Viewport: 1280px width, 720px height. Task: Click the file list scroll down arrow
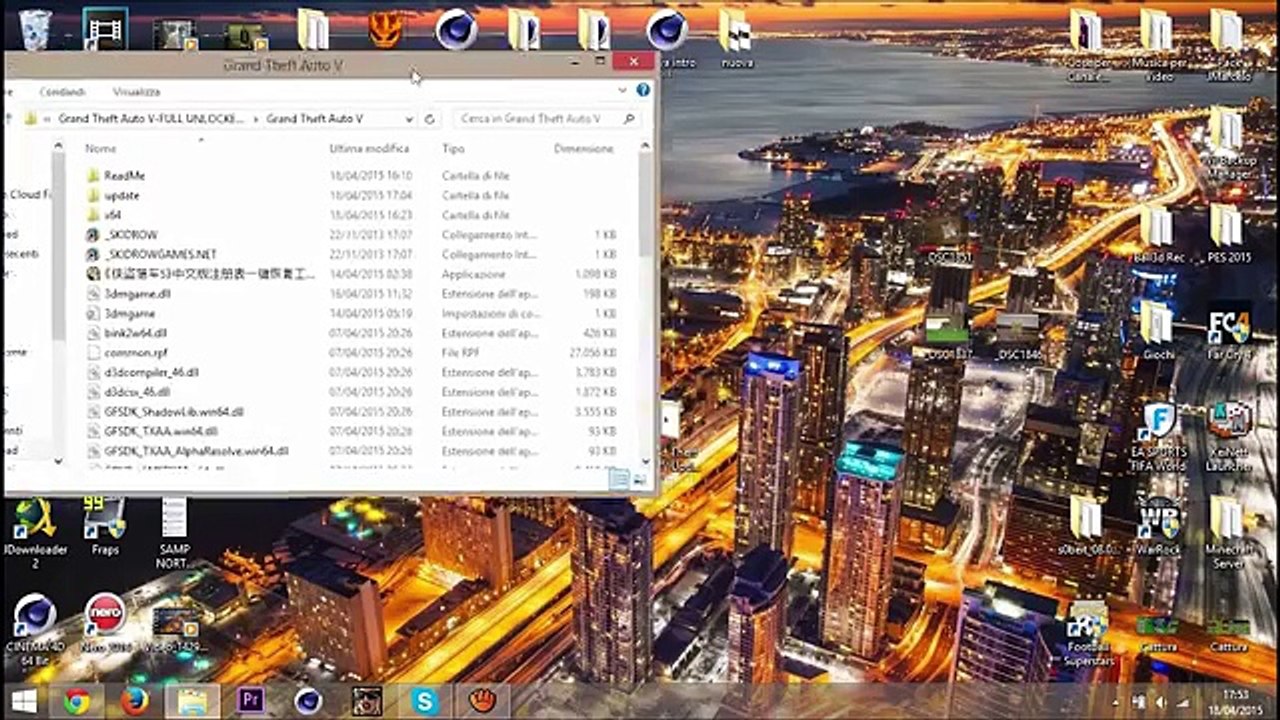pyautogui.click(x=645, y=462)
